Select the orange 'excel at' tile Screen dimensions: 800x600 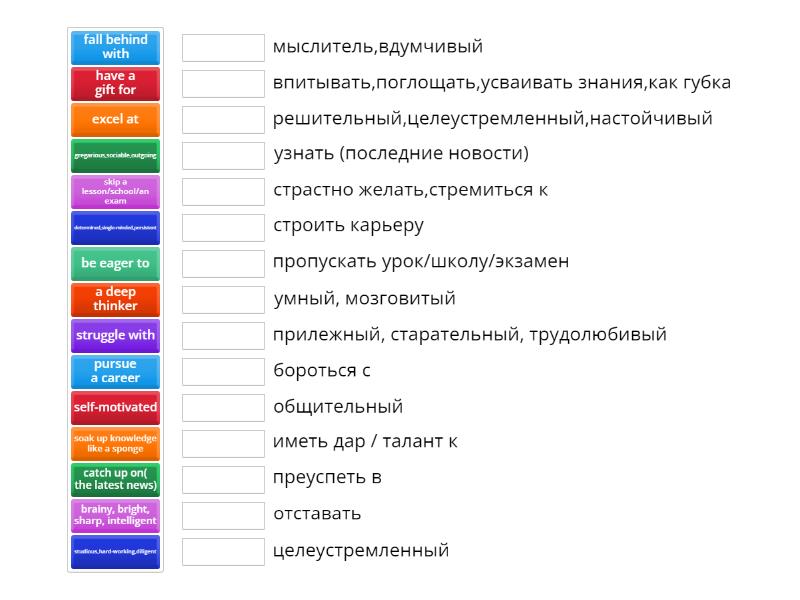coord(115,120)
